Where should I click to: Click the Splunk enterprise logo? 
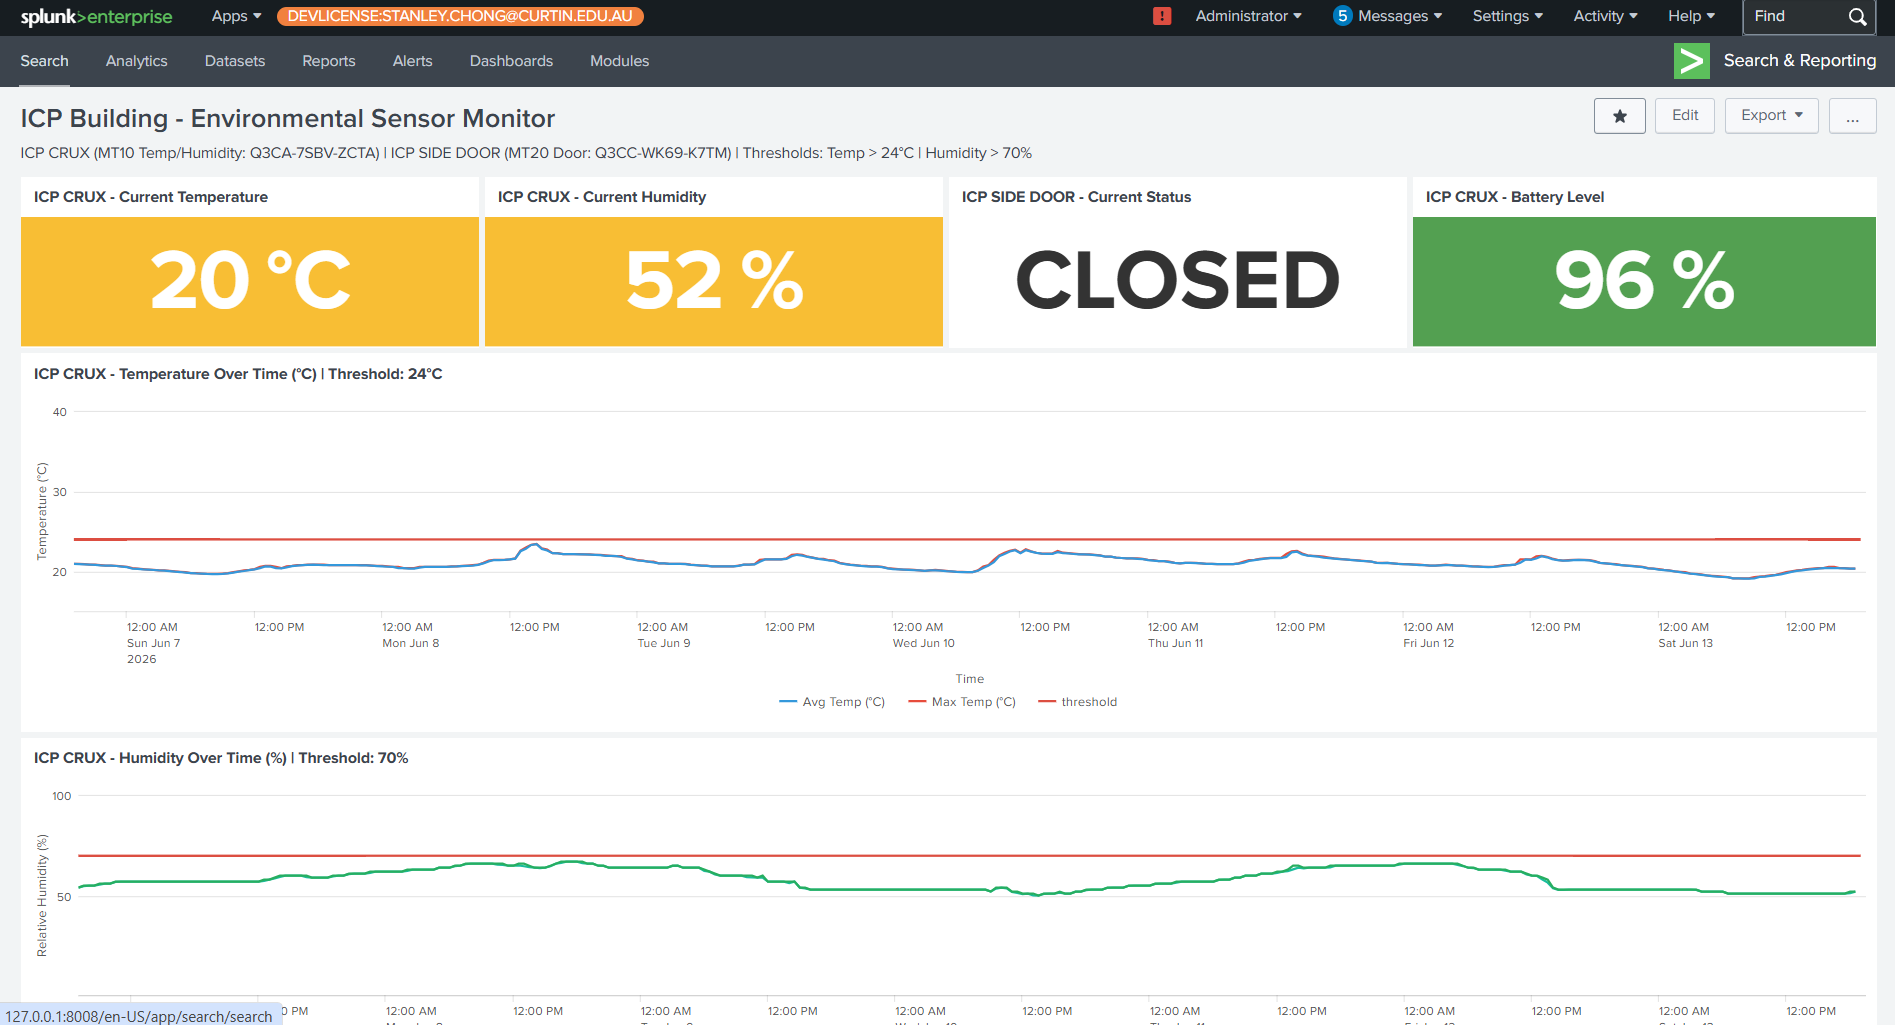tap(96, 16)
